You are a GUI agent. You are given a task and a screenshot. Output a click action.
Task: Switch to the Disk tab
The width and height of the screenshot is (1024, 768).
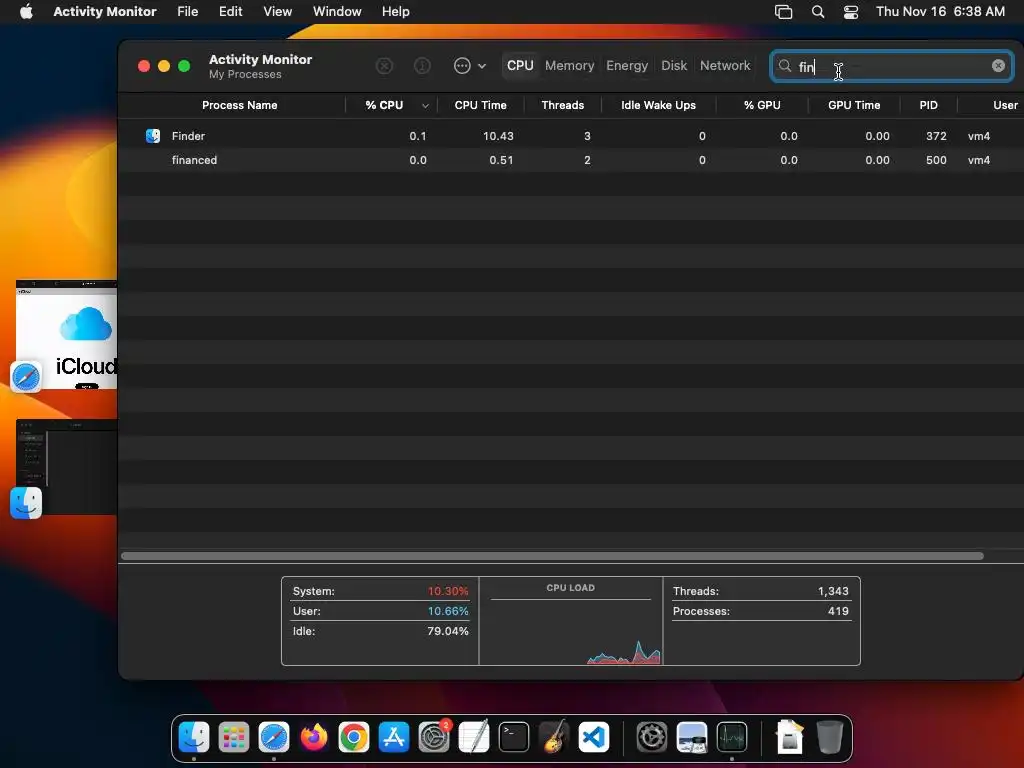674,66
